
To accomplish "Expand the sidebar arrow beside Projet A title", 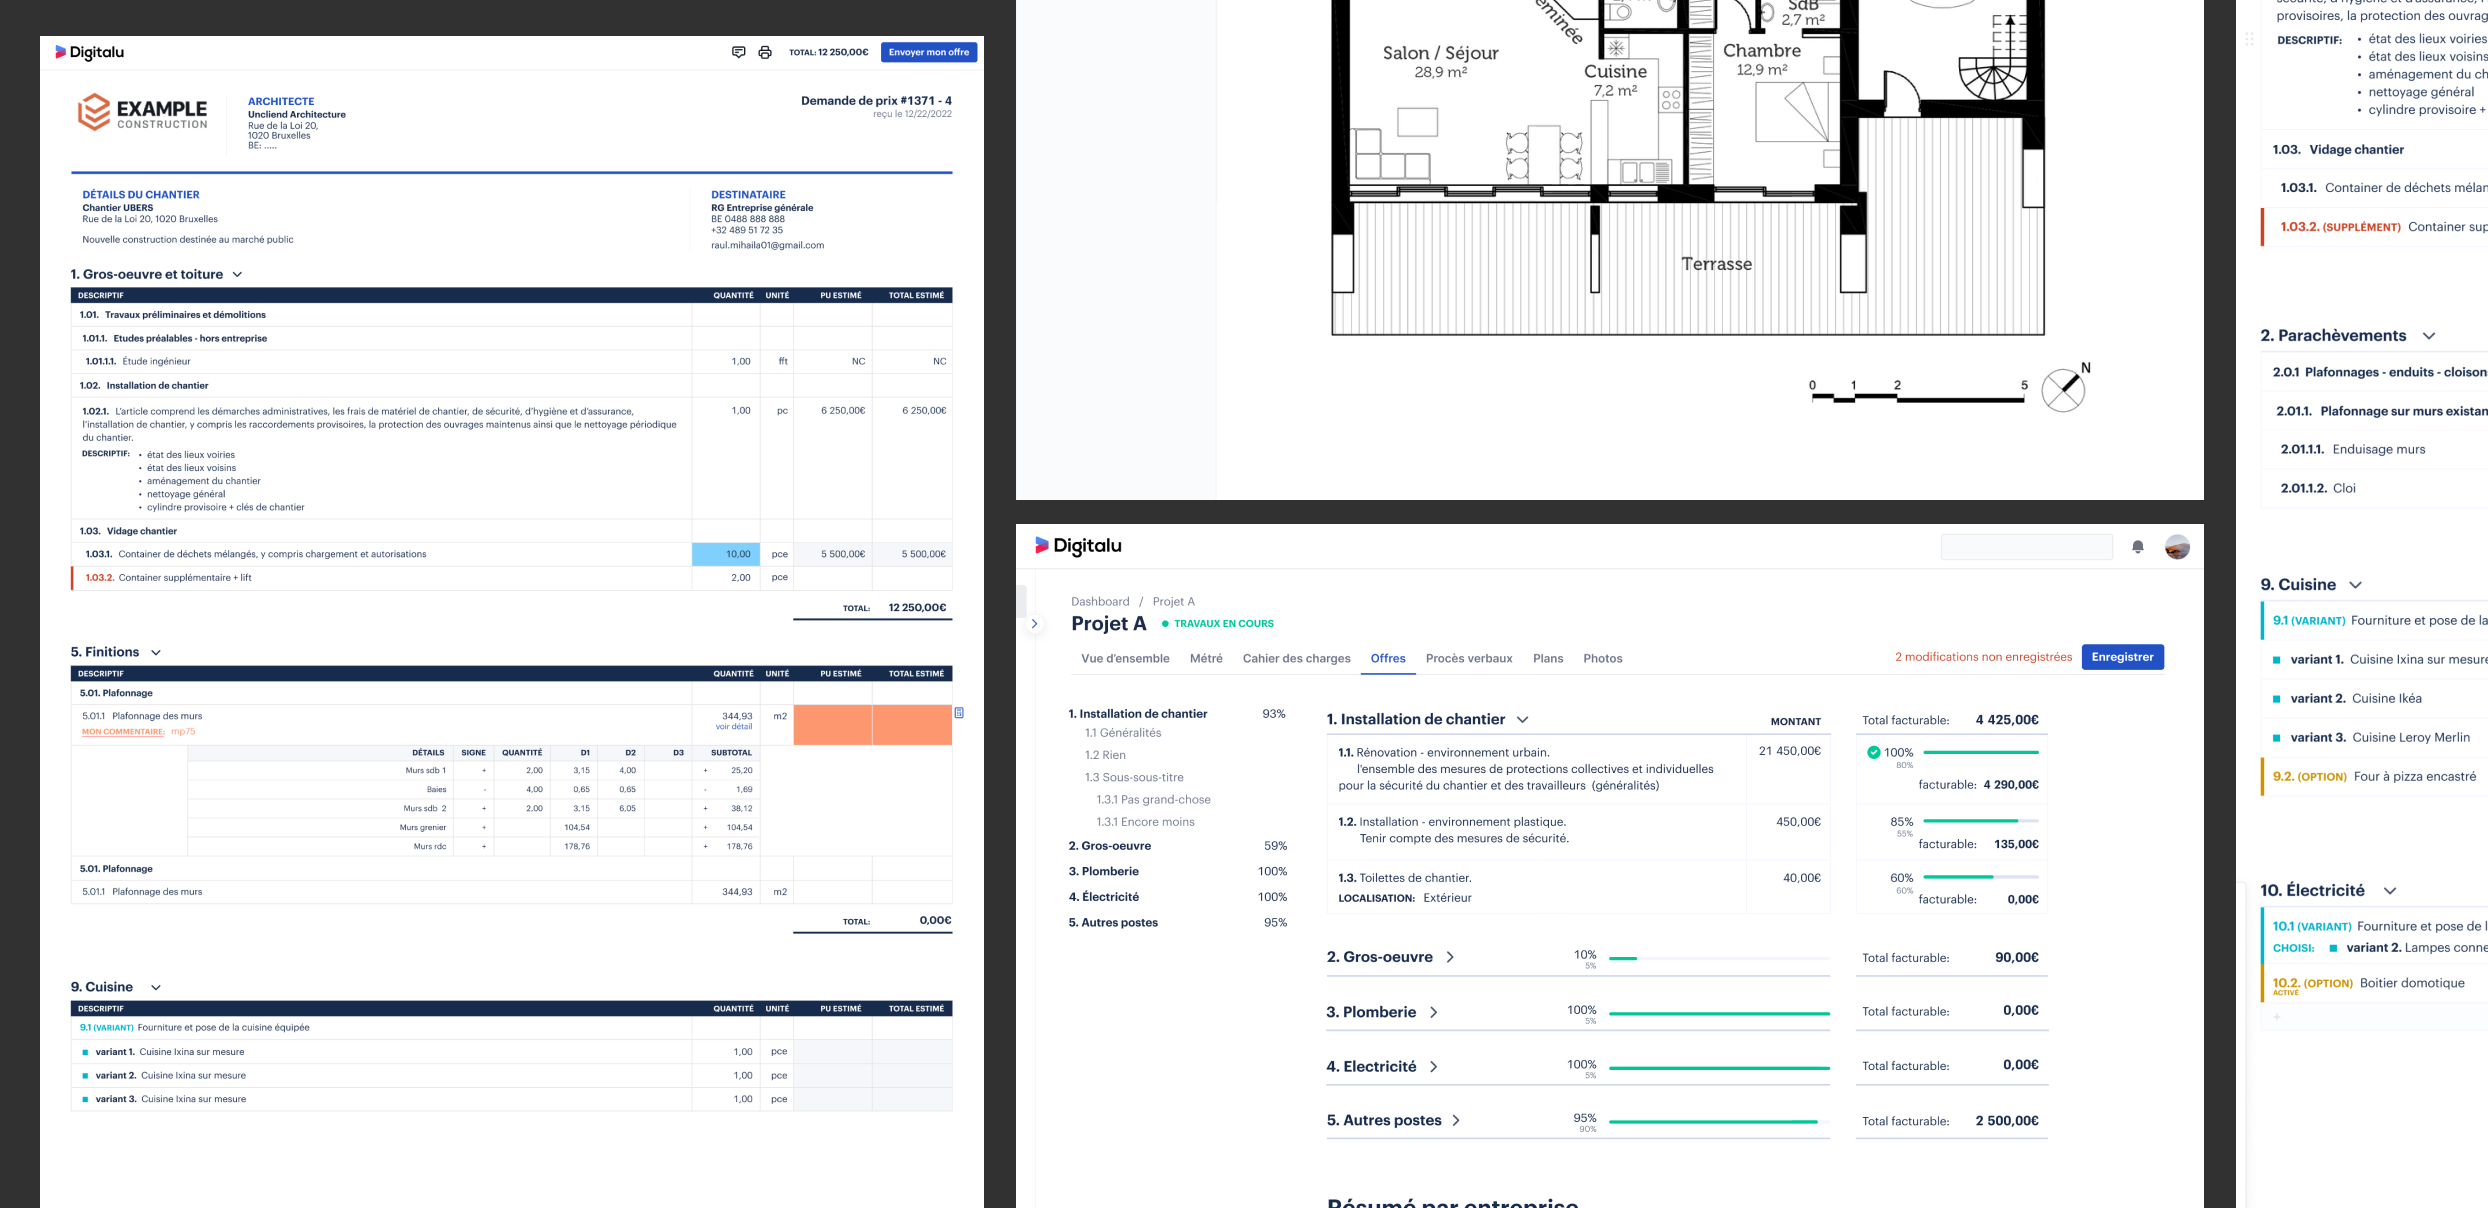I will point(1035,624).
